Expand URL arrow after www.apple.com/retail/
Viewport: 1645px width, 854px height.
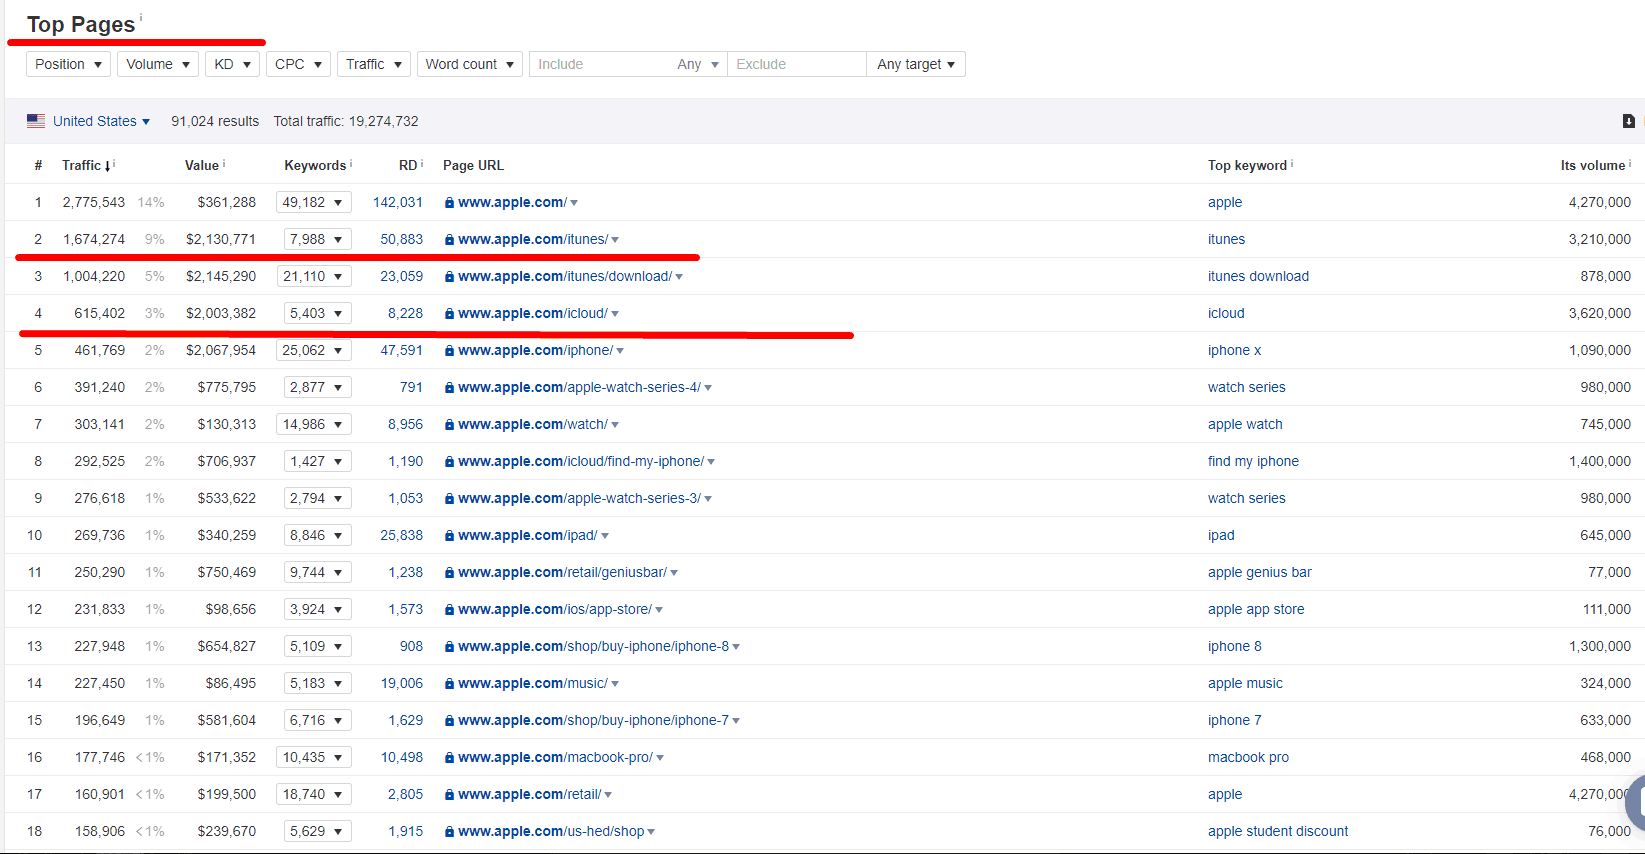[608, 795]
